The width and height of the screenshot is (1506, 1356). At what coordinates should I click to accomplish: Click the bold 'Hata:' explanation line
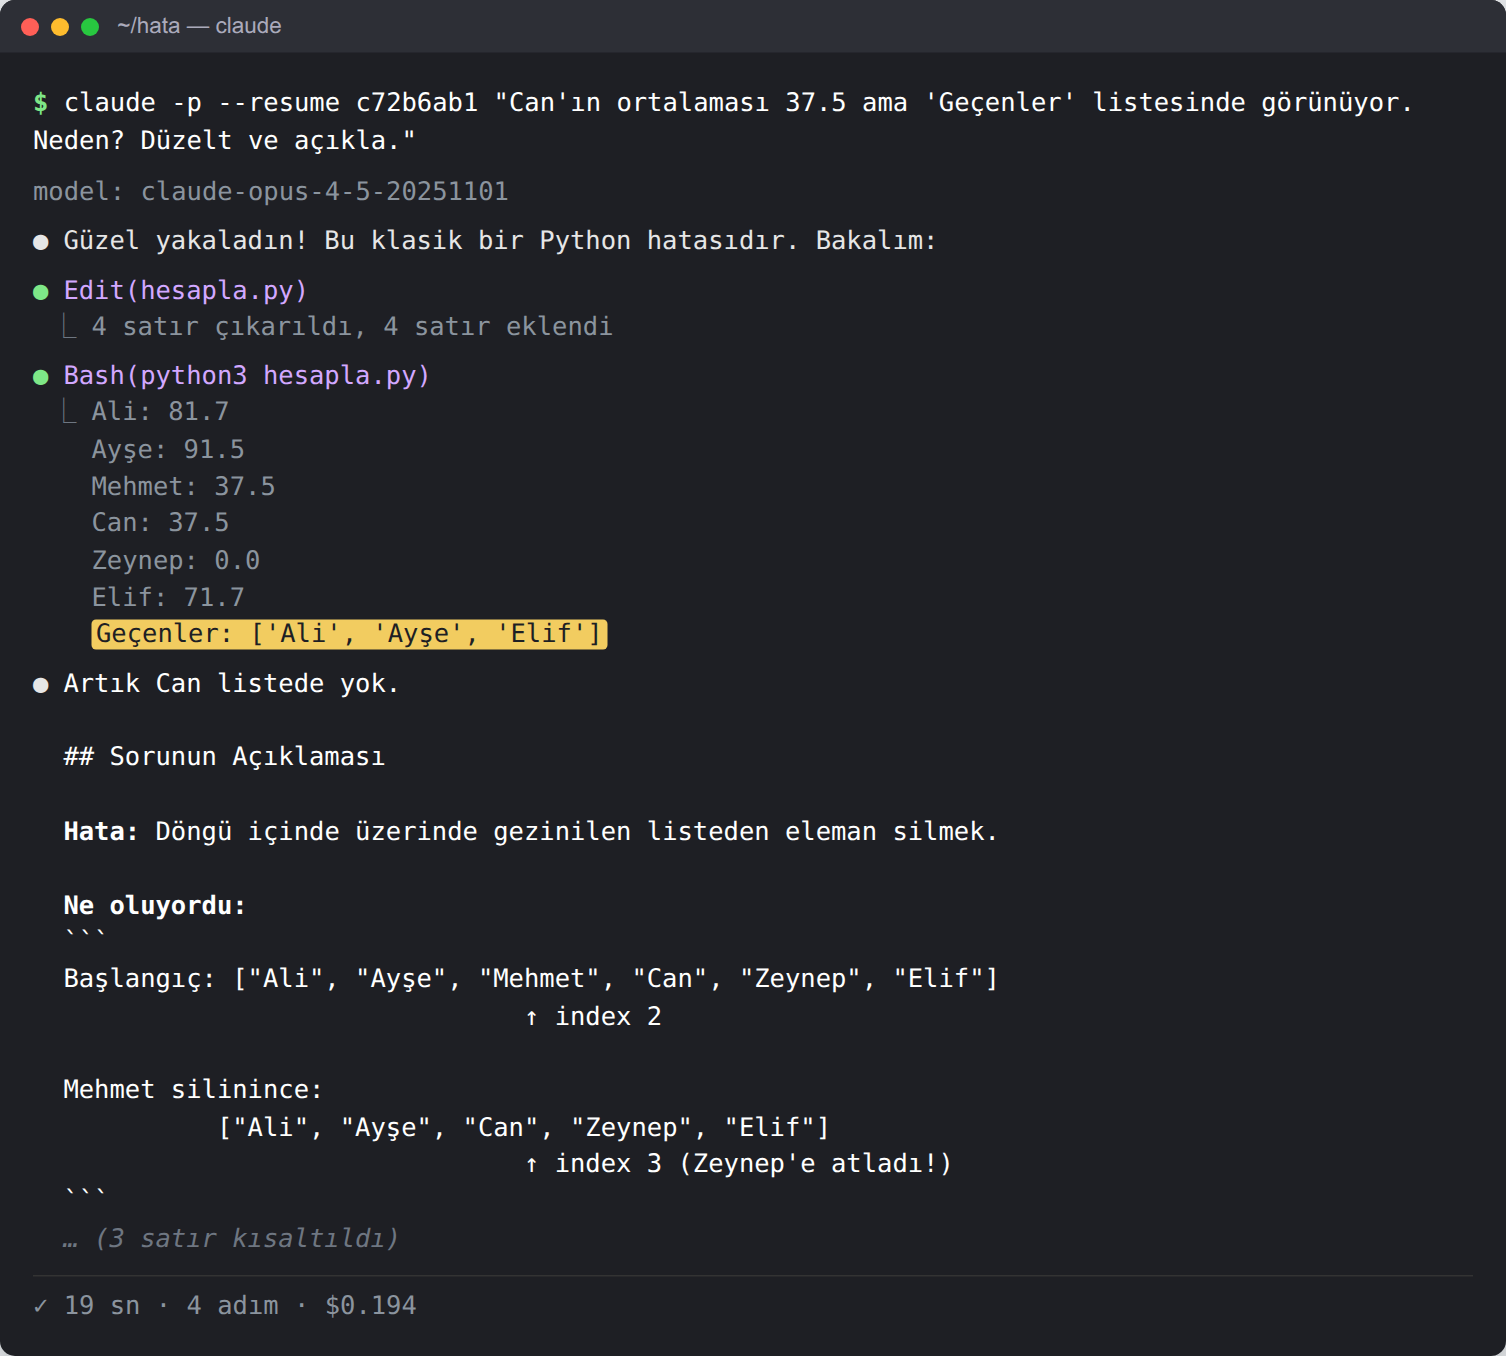click(531, 831)
